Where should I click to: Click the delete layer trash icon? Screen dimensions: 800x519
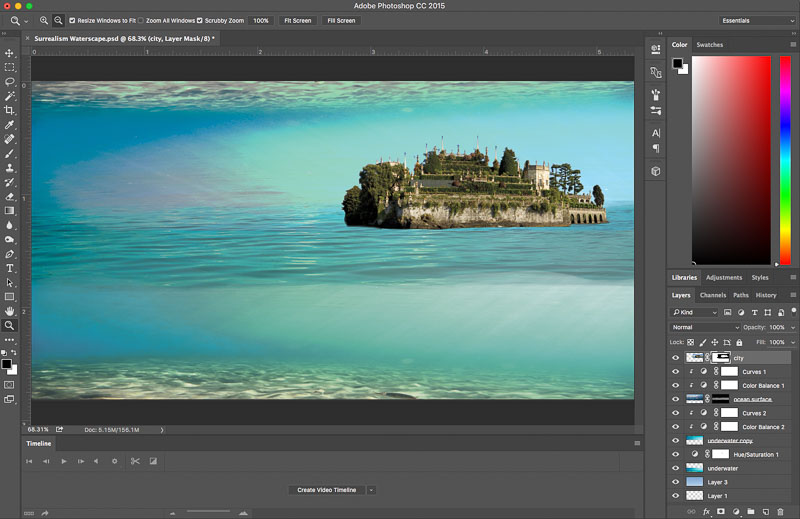[780, 511]
